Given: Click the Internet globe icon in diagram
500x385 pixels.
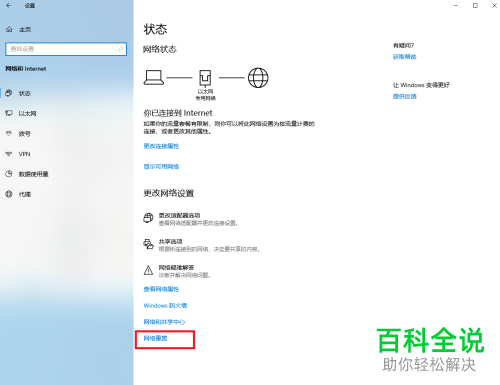Looking at the screenshot, I should (258, 78).
